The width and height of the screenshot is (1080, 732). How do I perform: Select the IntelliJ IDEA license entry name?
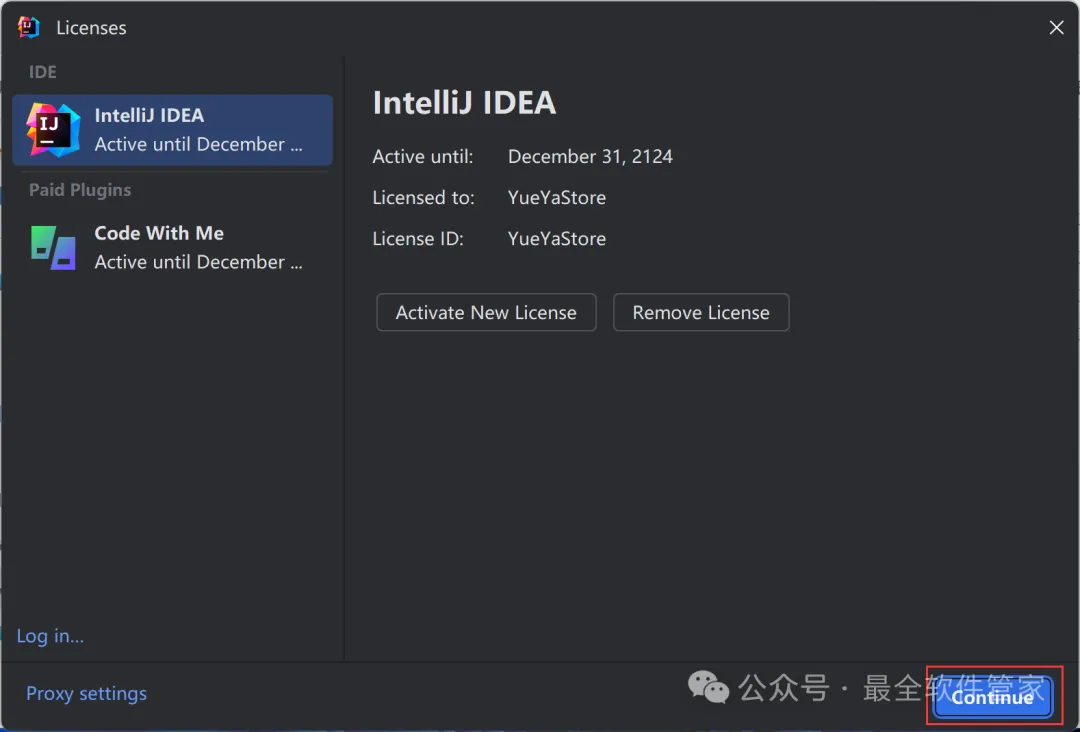[x=149, y=116]
